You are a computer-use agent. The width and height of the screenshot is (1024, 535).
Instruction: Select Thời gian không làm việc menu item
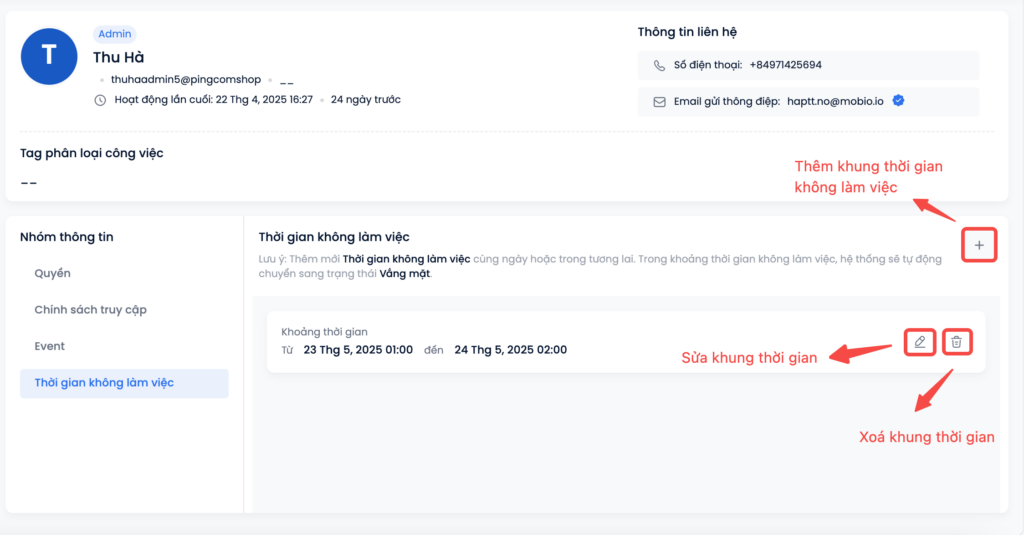(124, 383)
